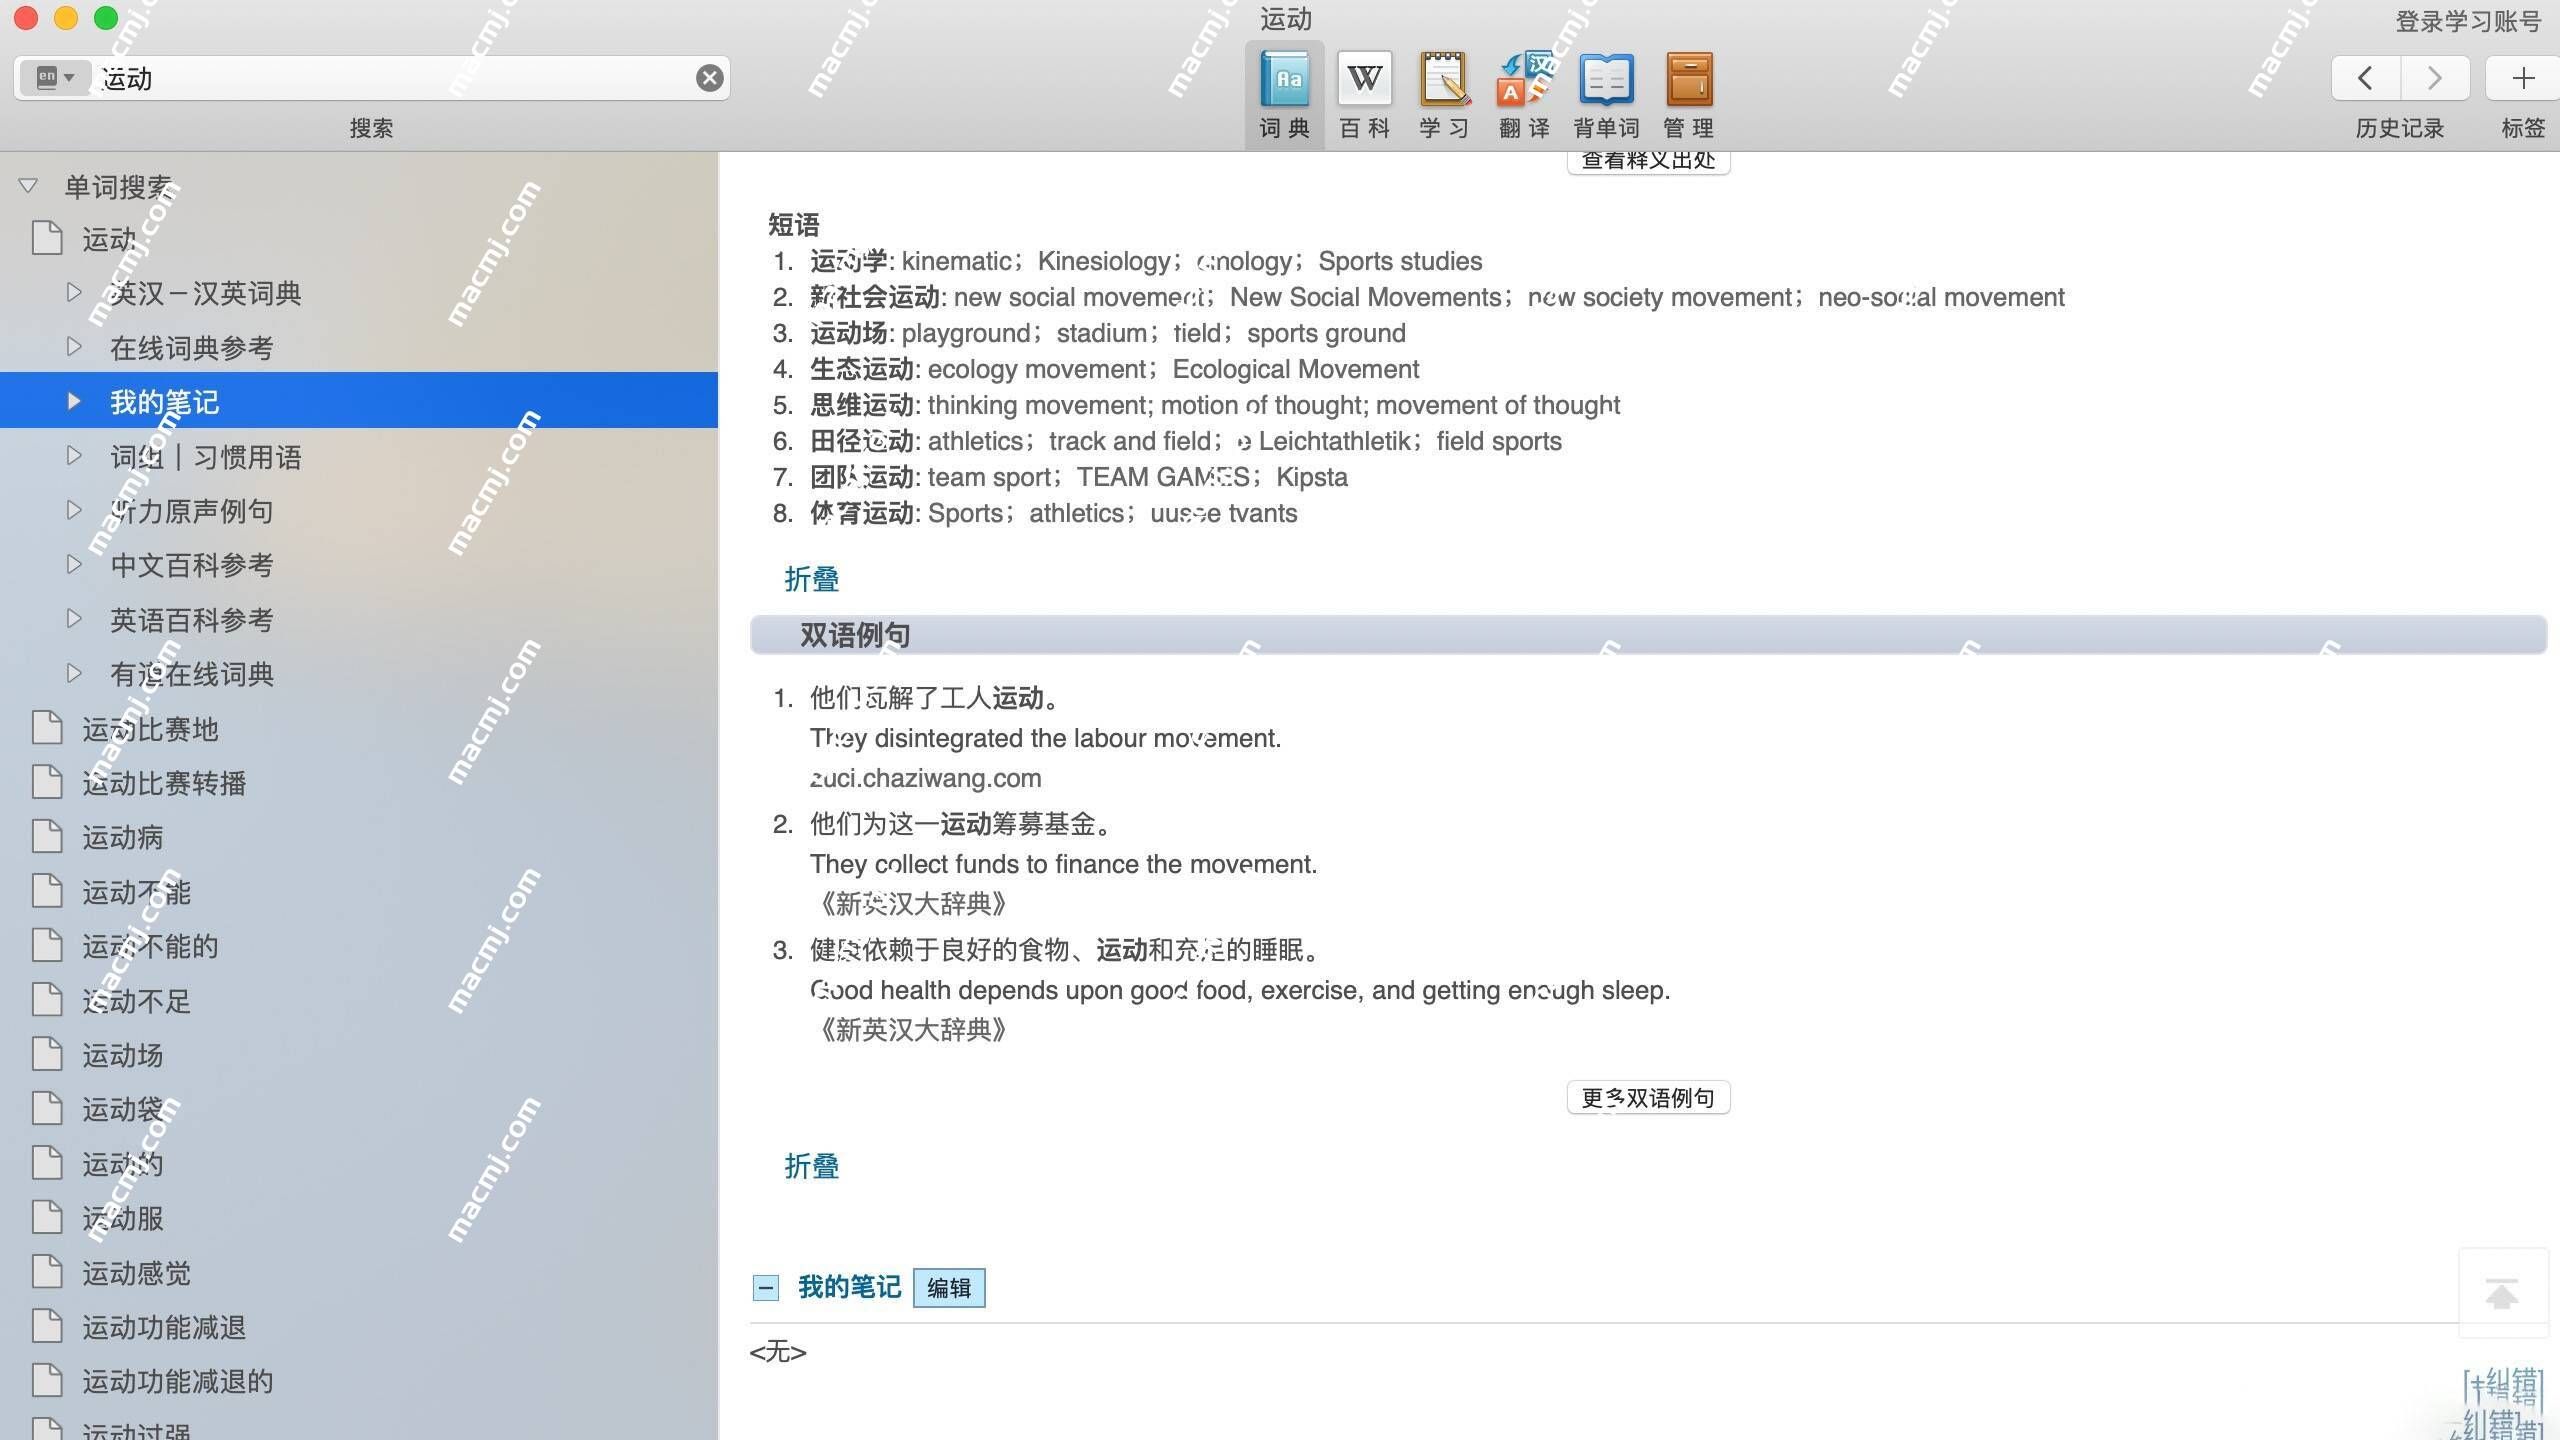Toggle visibility of 我的笔记 section
Image resolution: width=2560 pixels, height=1440 pixels.
click(765, 1287)
